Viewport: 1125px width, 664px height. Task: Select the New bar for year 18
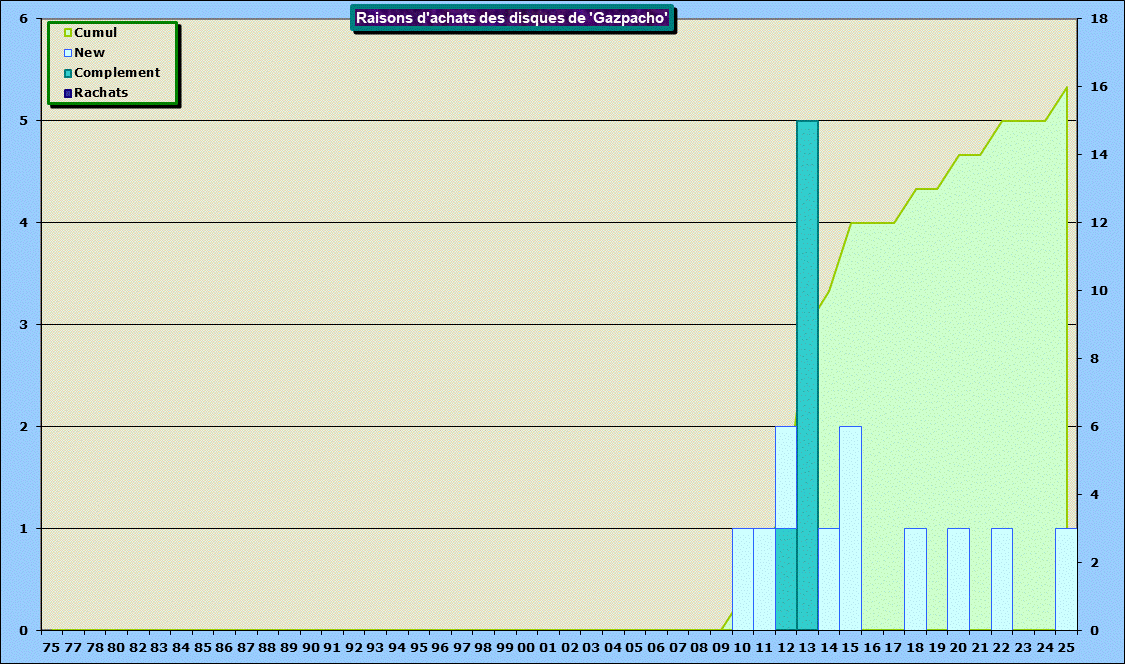[x=915, y=579]
